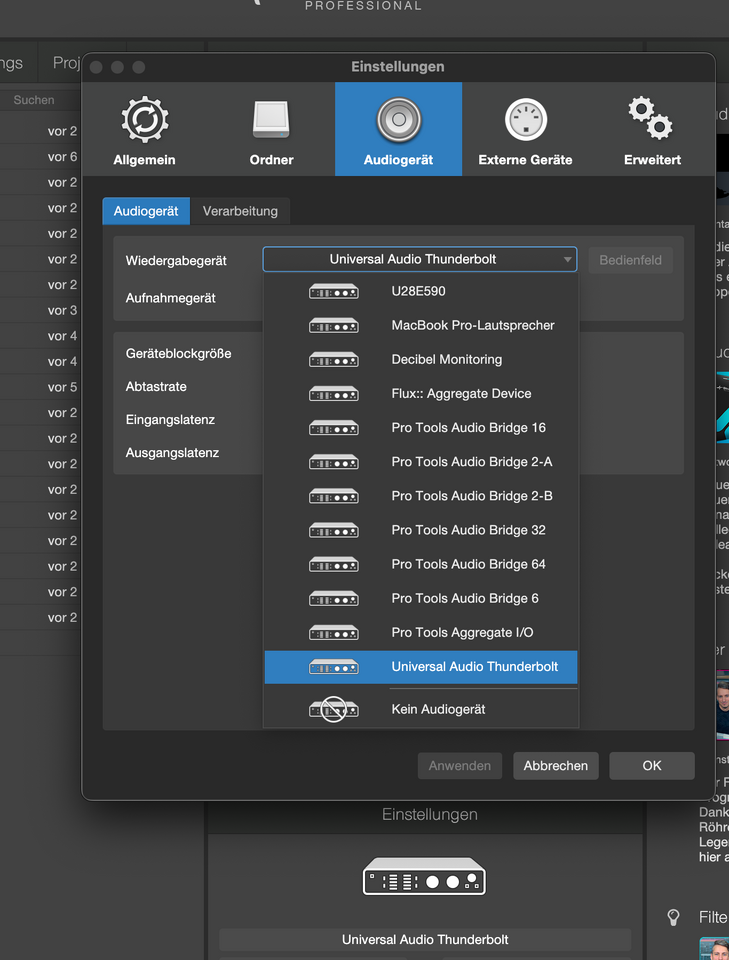Click the Suchen search field in background window

tap(40, 100)
